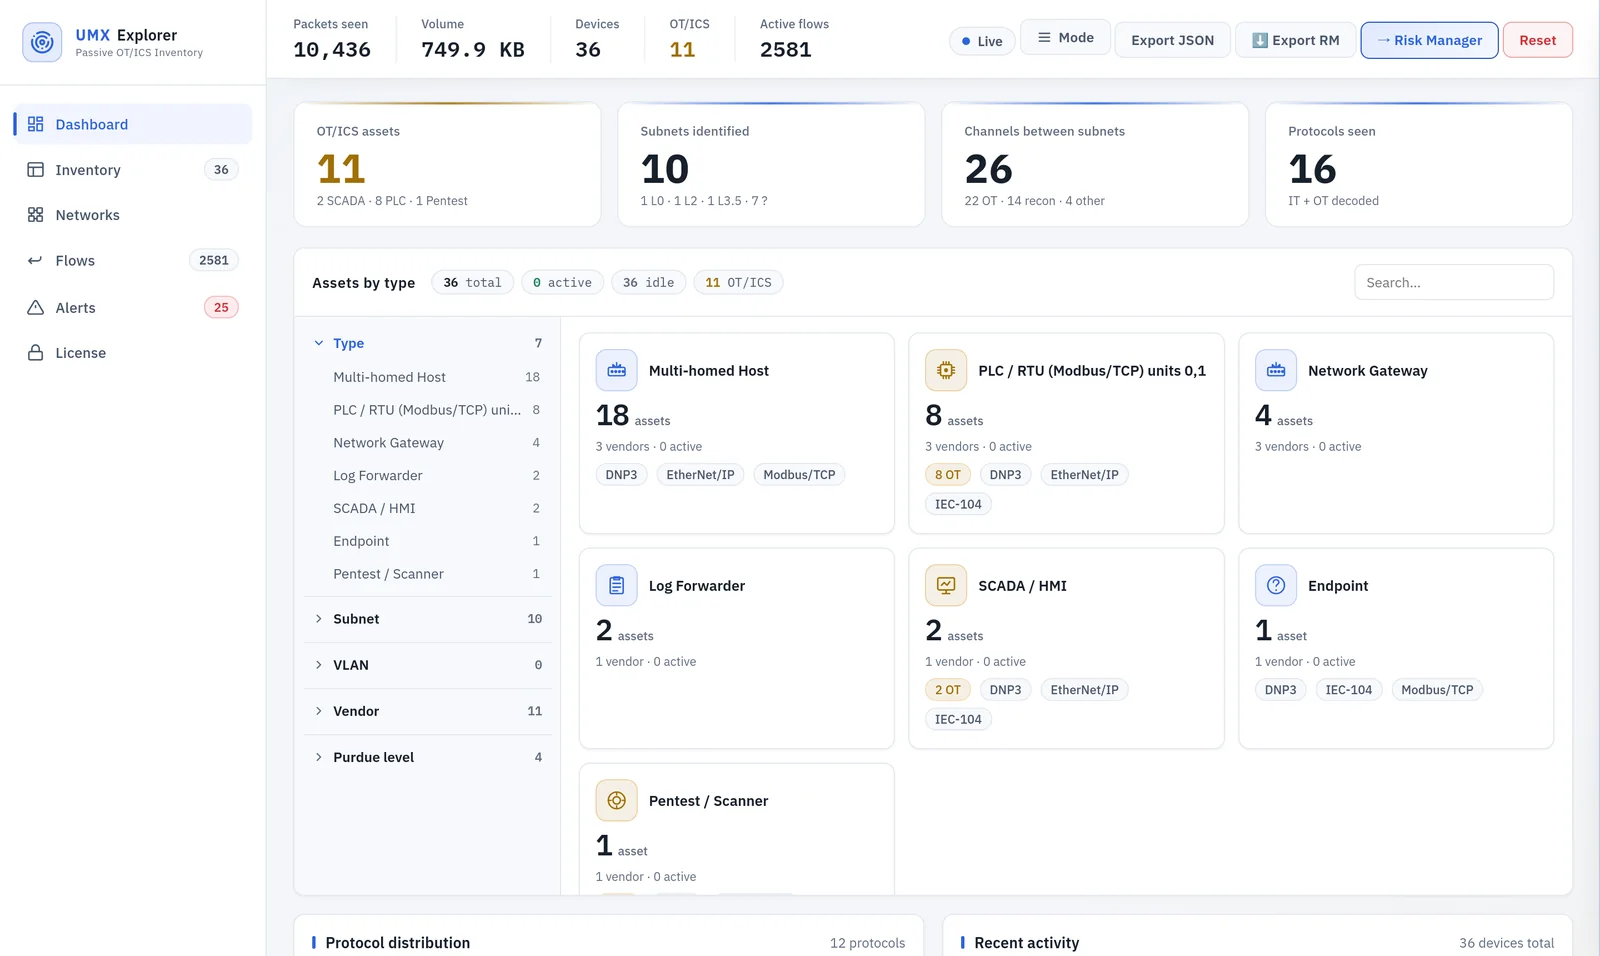
Task: Click the Alerts triangle icon
Action: (x=36, y=308)
